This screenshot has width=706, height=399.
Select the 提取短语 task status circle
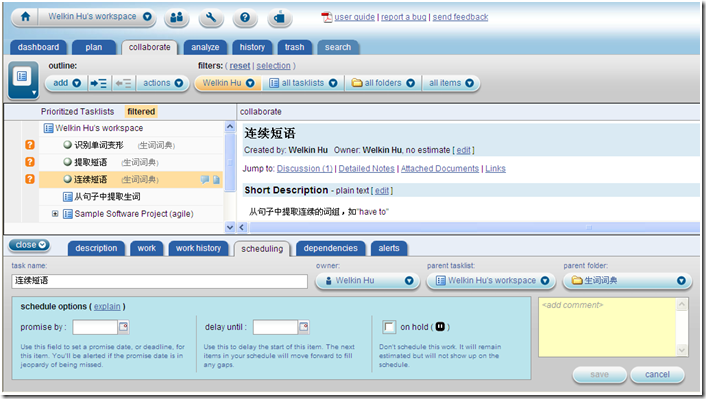point(68,162)
